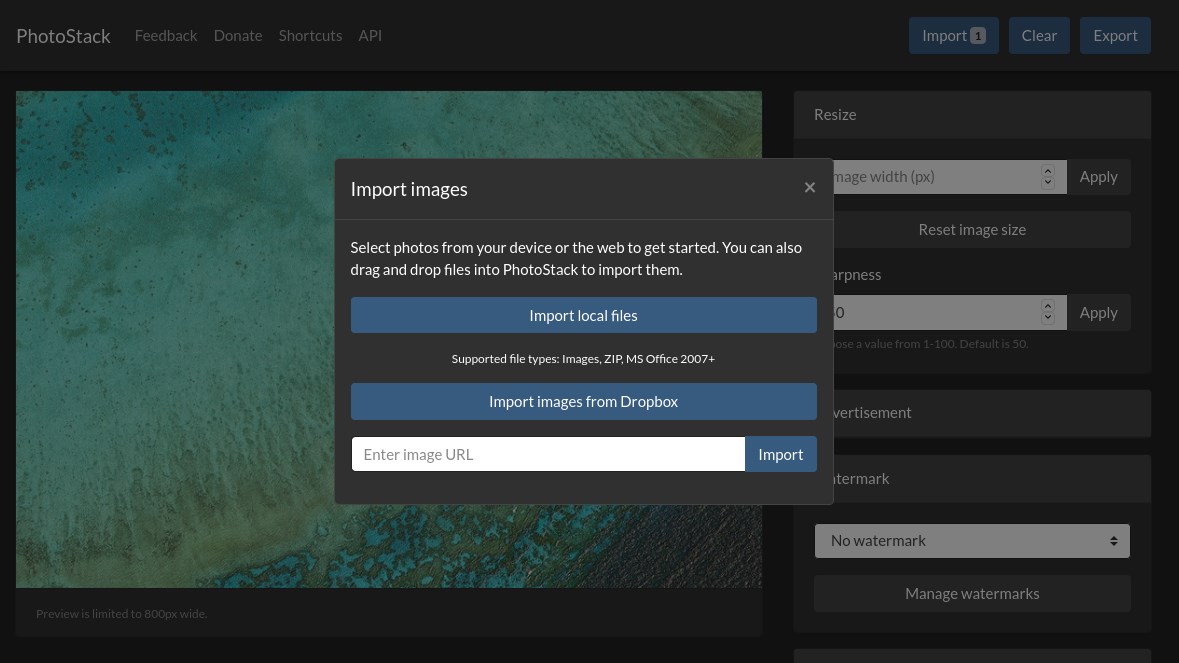Click Manage watermarks button
Screen dimensions: 1179x663
(x=971, y=594)
